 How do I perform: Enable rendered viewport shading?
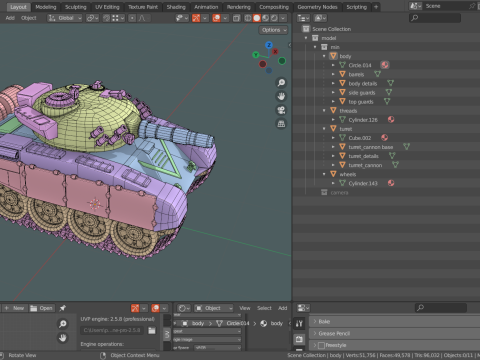[x=274, y=18]
